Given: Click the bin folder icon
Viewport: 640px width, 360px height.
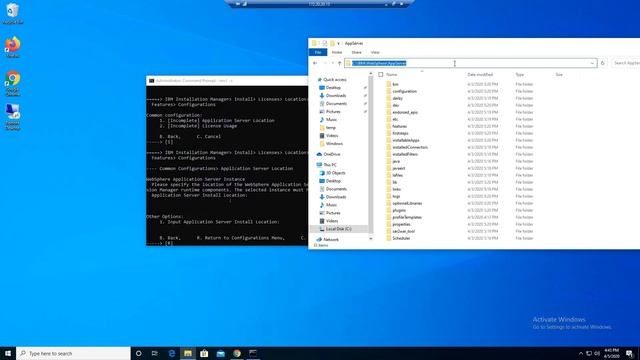Looking at the screenshot, I should [389, 84].
